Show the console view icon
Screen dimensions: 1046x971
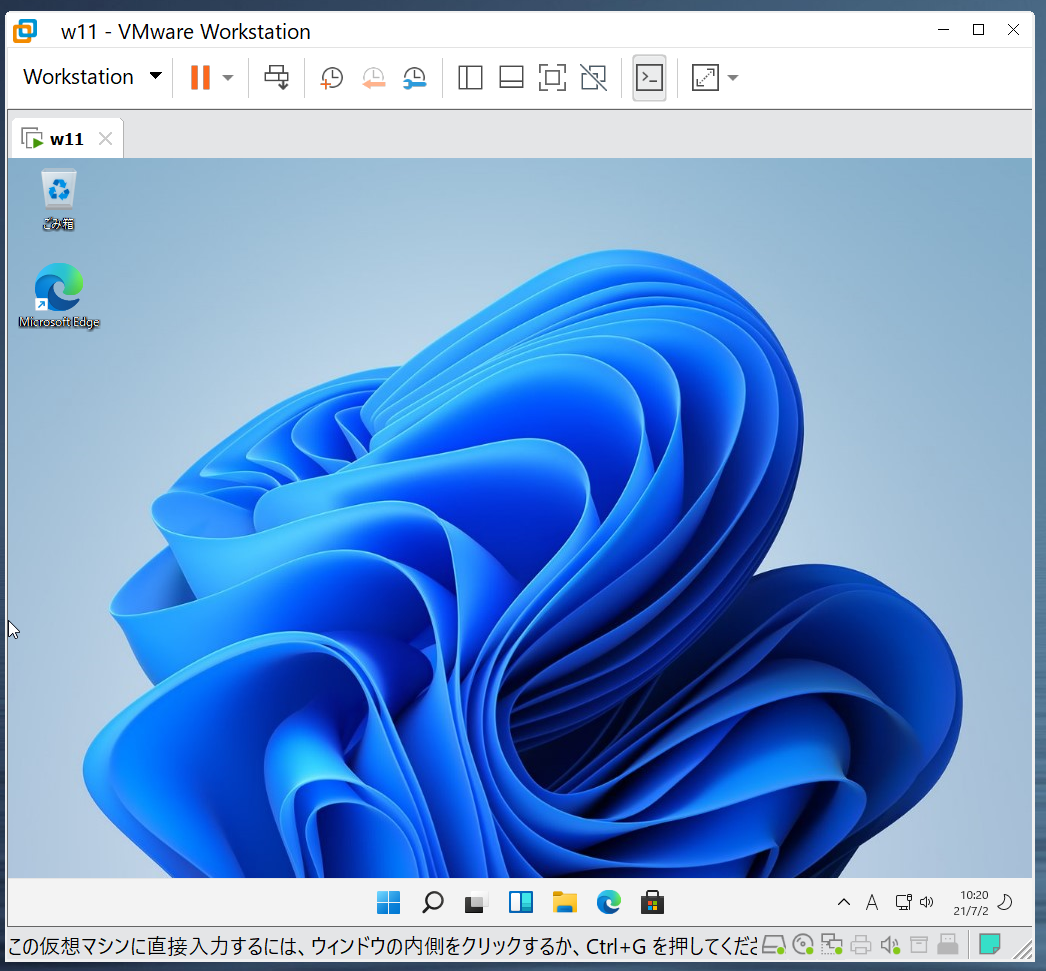click(x=649, y=77)
